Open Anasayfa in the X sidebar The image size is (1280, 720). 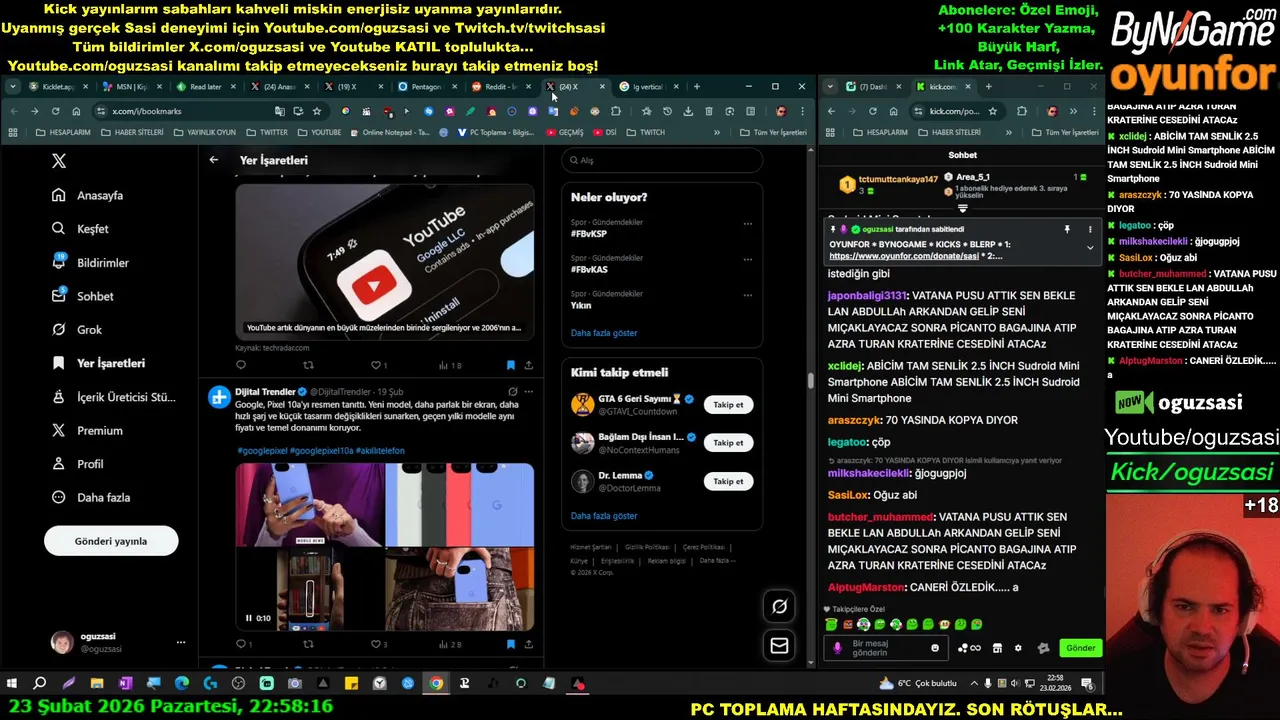click(x=88, y=195)
